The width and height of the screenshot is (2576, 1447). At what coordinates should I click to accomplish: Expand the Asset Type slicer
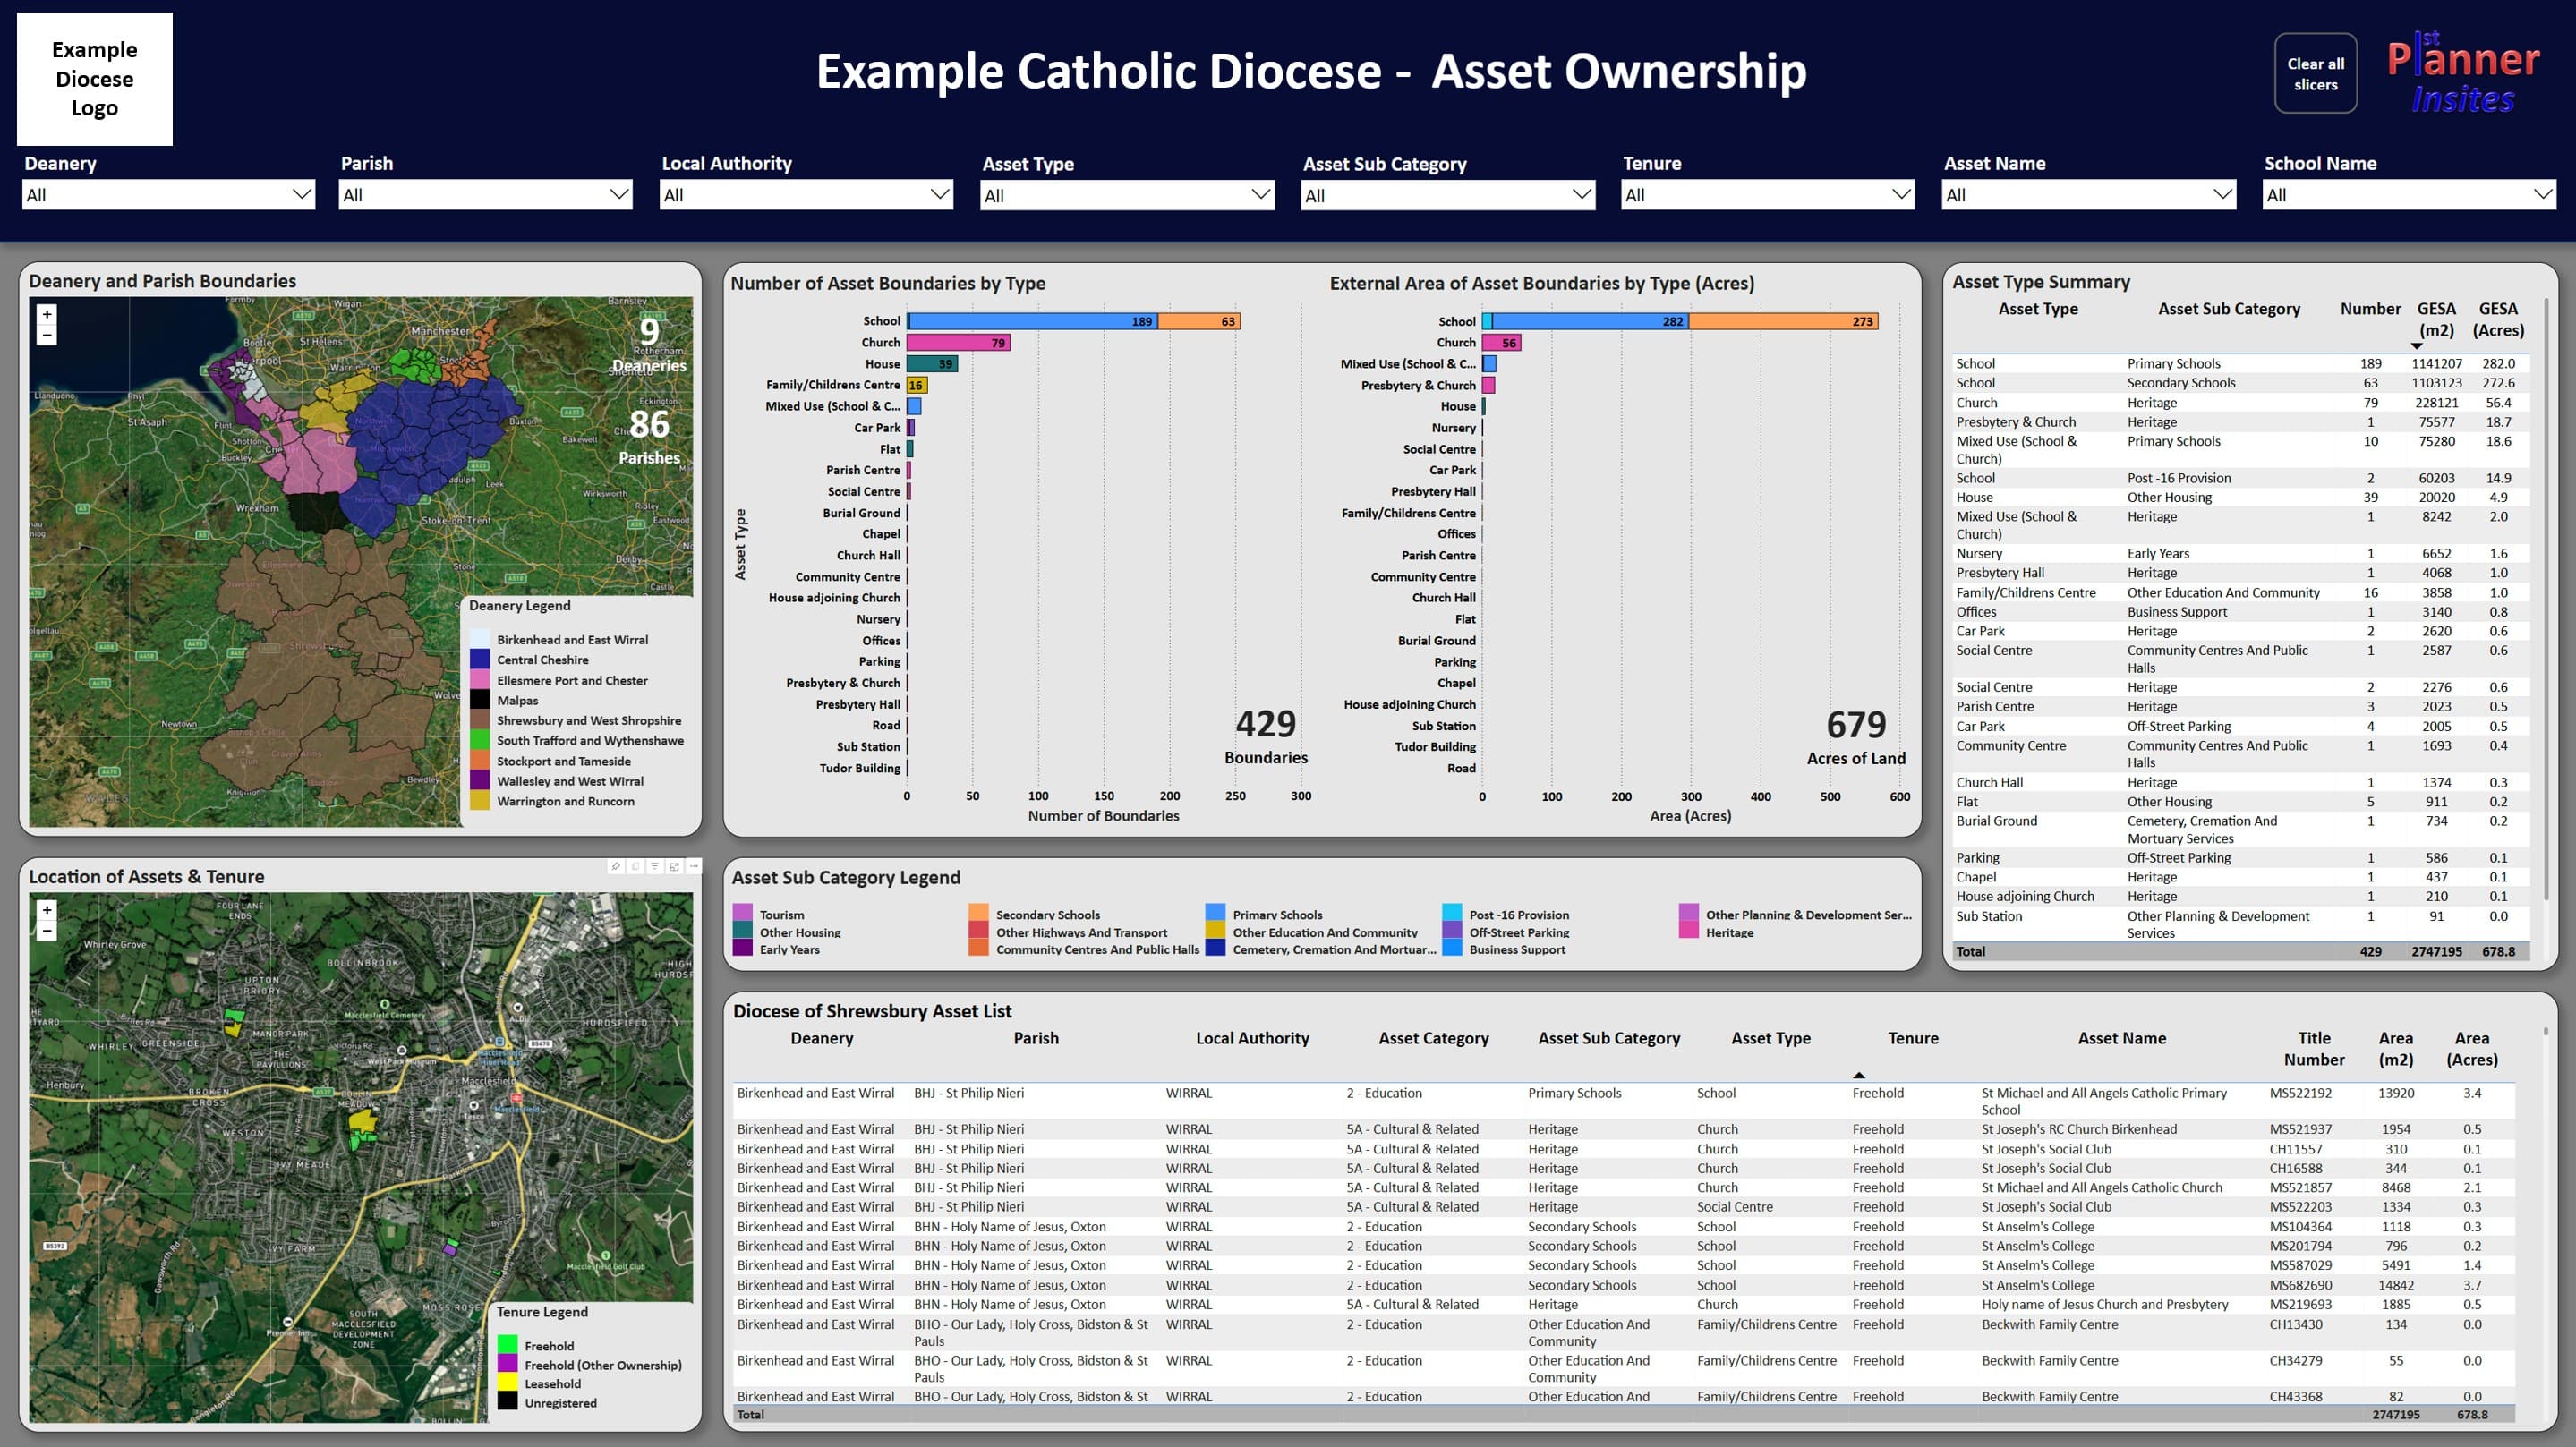pos(1259,194)
